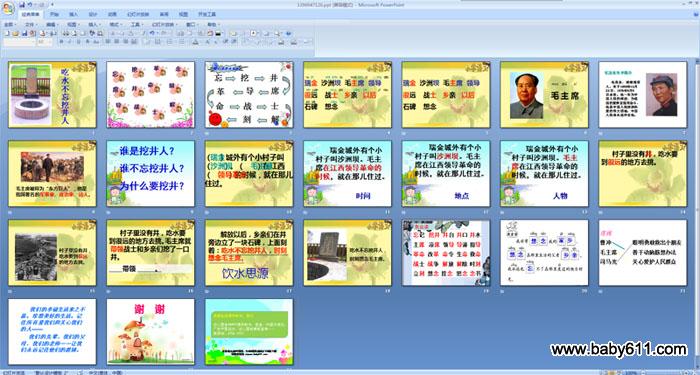
Task: Expand the 文件 classic menu dropdown
Action: coord(31,25)
